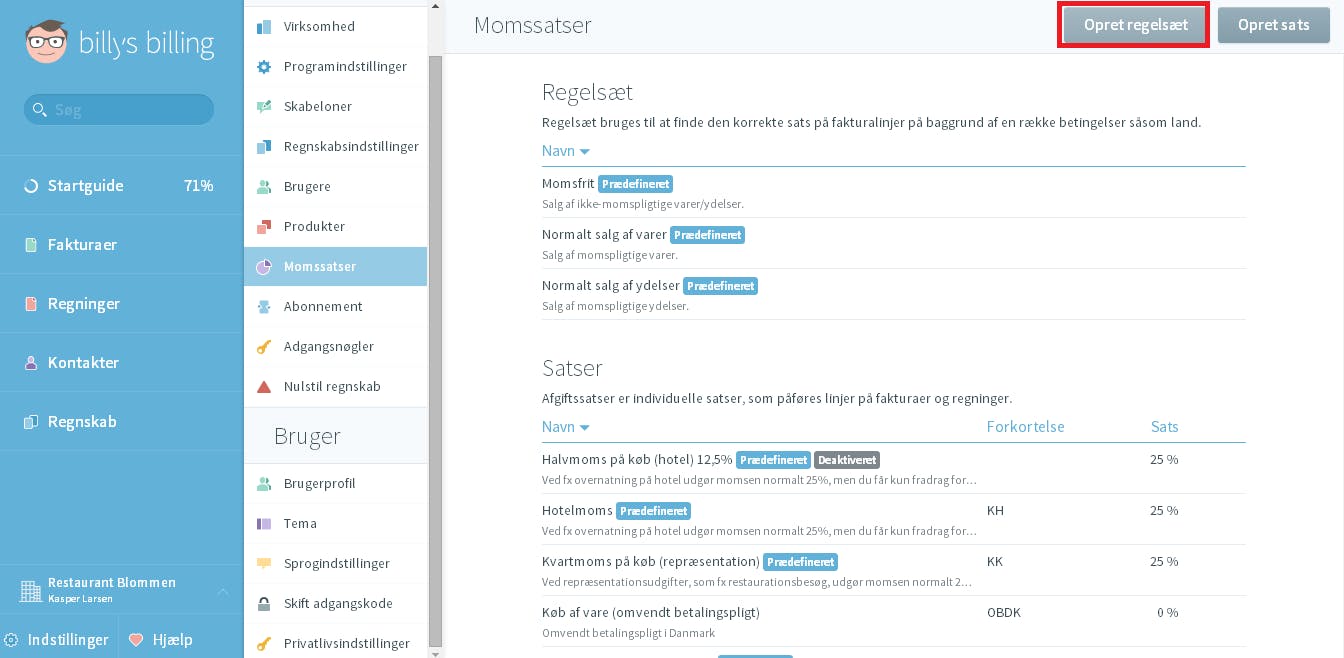Screen dimensions: 1344x658
Task: Open Halvmoms på køb (hotel) 12,5% rate
Action: click(894, 468)
